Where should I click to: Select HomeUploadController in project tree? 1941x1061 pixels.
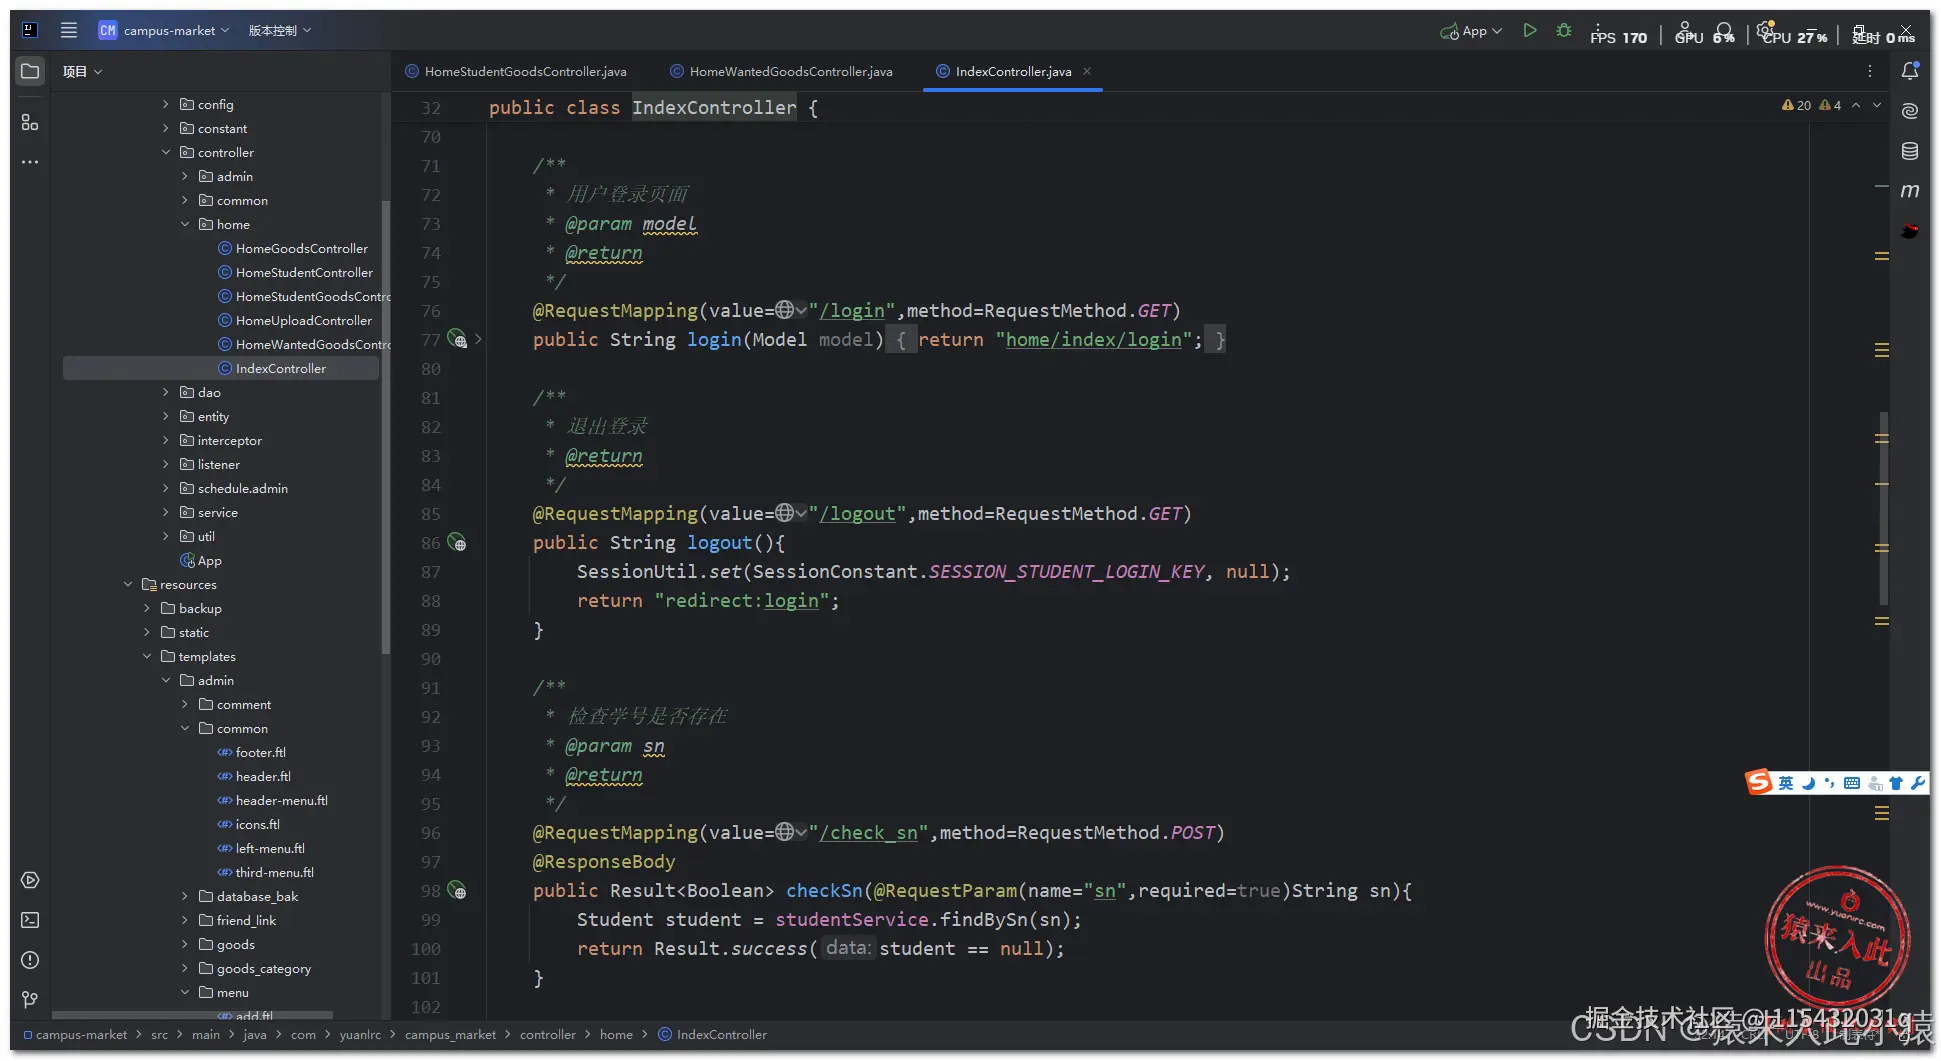point(304,320)
